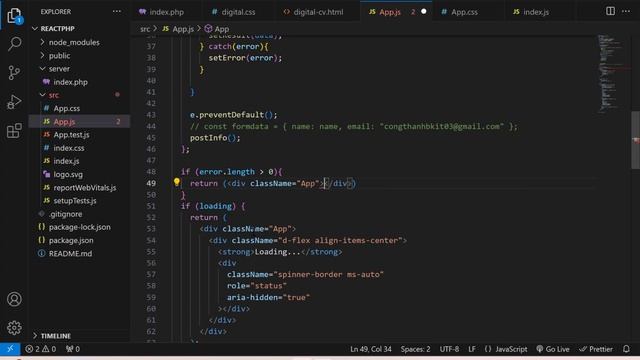This screenshot has height=360, width=640.
Task: Open the Accounts menu icon
Action: pyautogui.click(x=14, y=299)
